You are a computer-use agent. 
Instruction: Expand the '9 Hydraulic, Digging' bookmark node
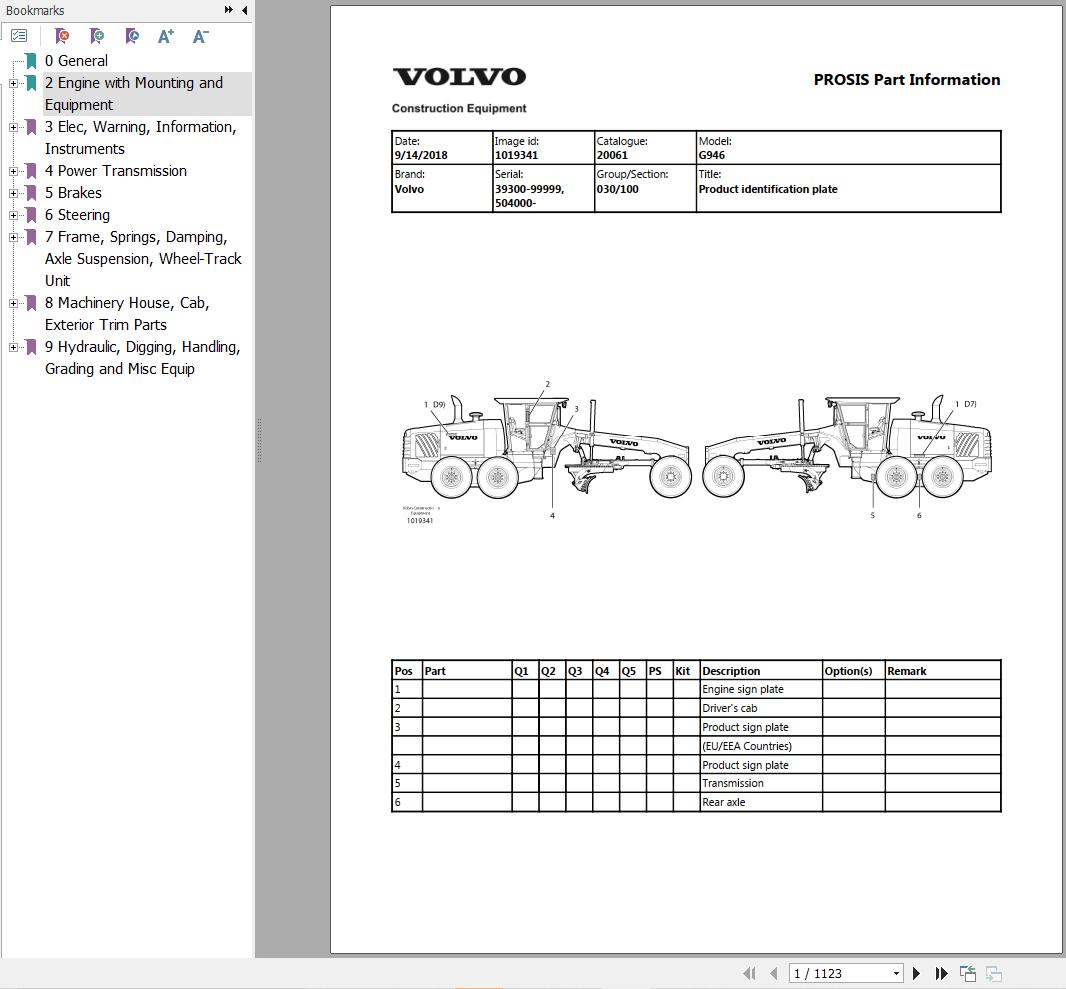pos(13,347)
